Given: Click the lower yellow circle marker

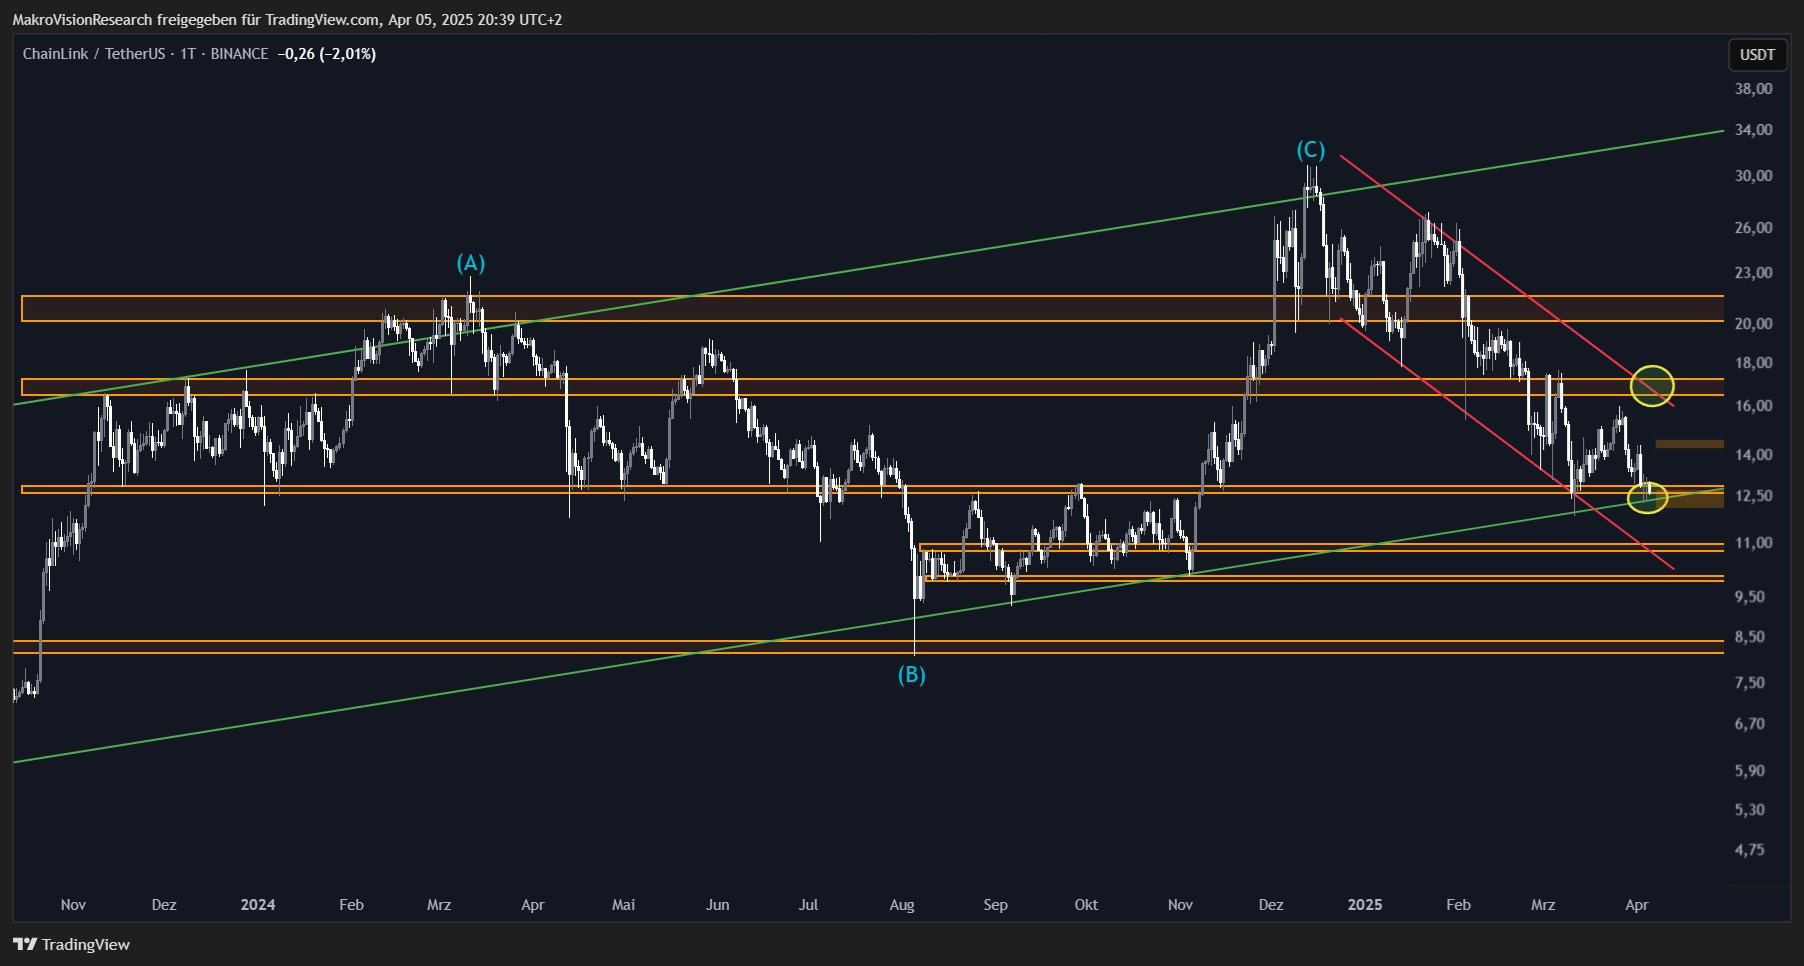Looking at the screenshot, I should pyautogui.click(x=1647, y=496).
